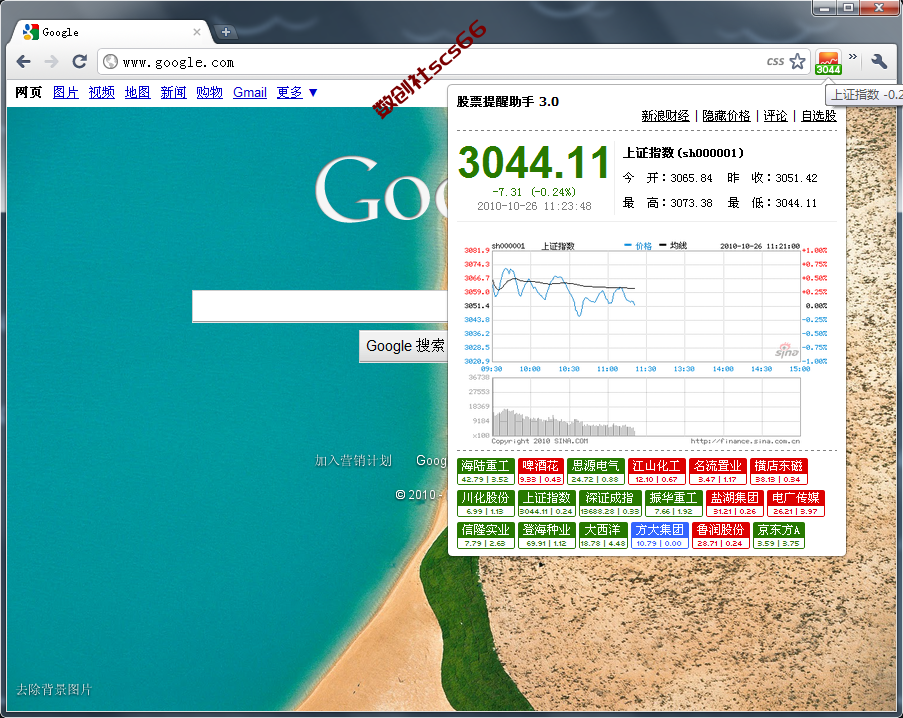Select the 川化股份 stock tile
The width and height of the screenshot is (903, 718).
pos(485,503)
